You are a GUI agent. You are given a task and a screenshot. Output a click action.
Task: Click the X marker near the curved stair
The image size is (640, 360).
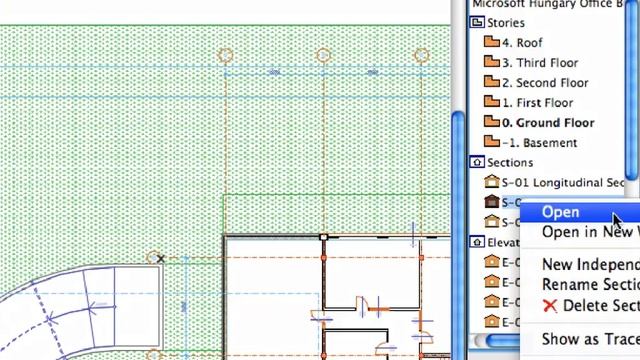point(160,259)
